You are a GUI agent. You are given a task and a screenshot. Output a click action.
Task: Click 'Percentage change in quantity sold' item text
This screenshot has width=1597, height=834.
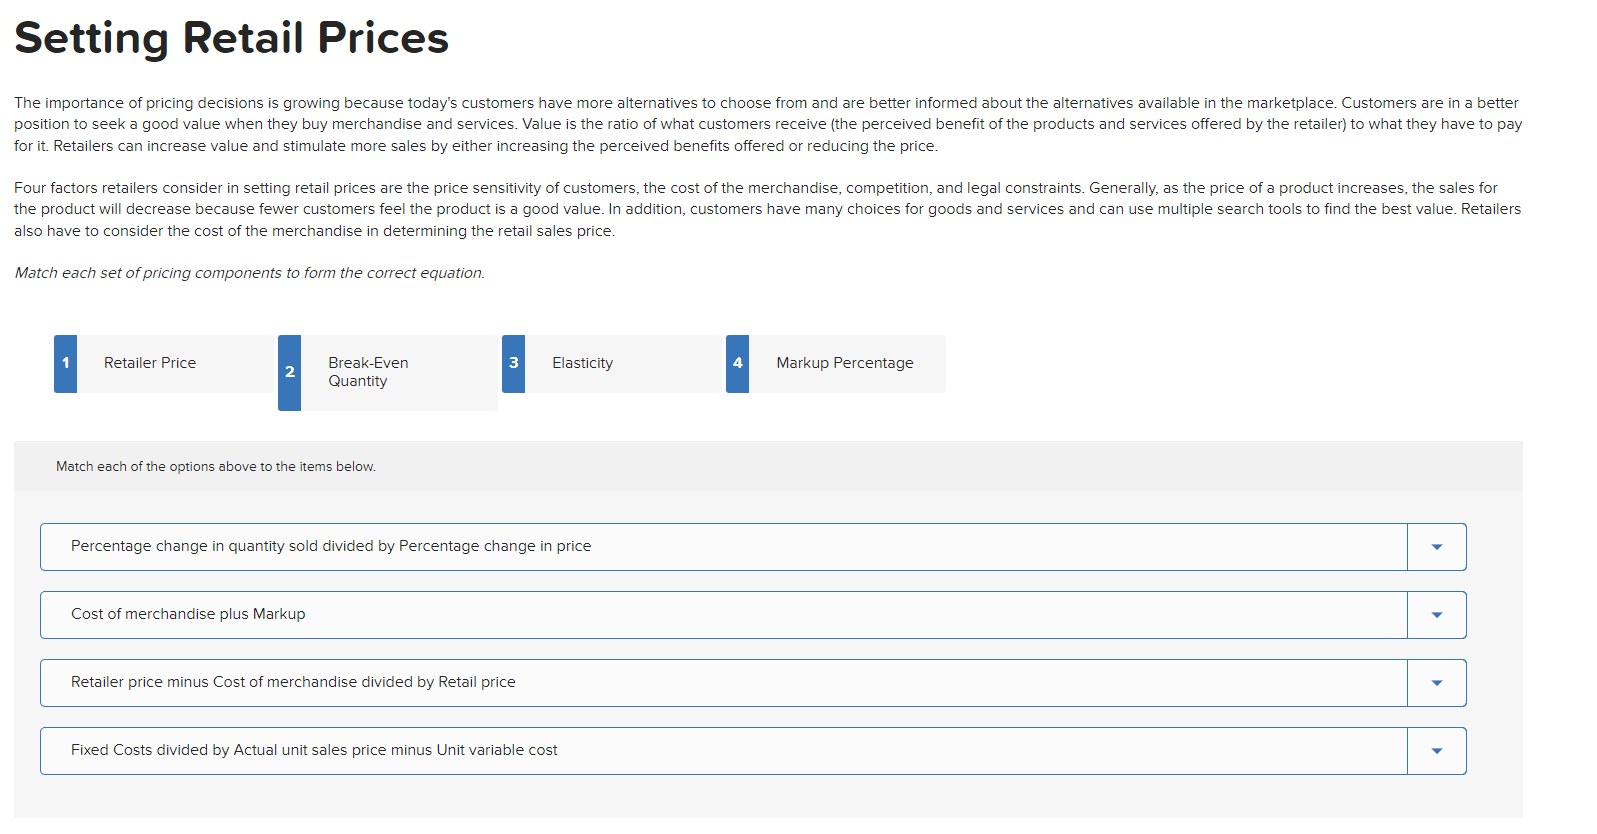(x=331, y=546)
